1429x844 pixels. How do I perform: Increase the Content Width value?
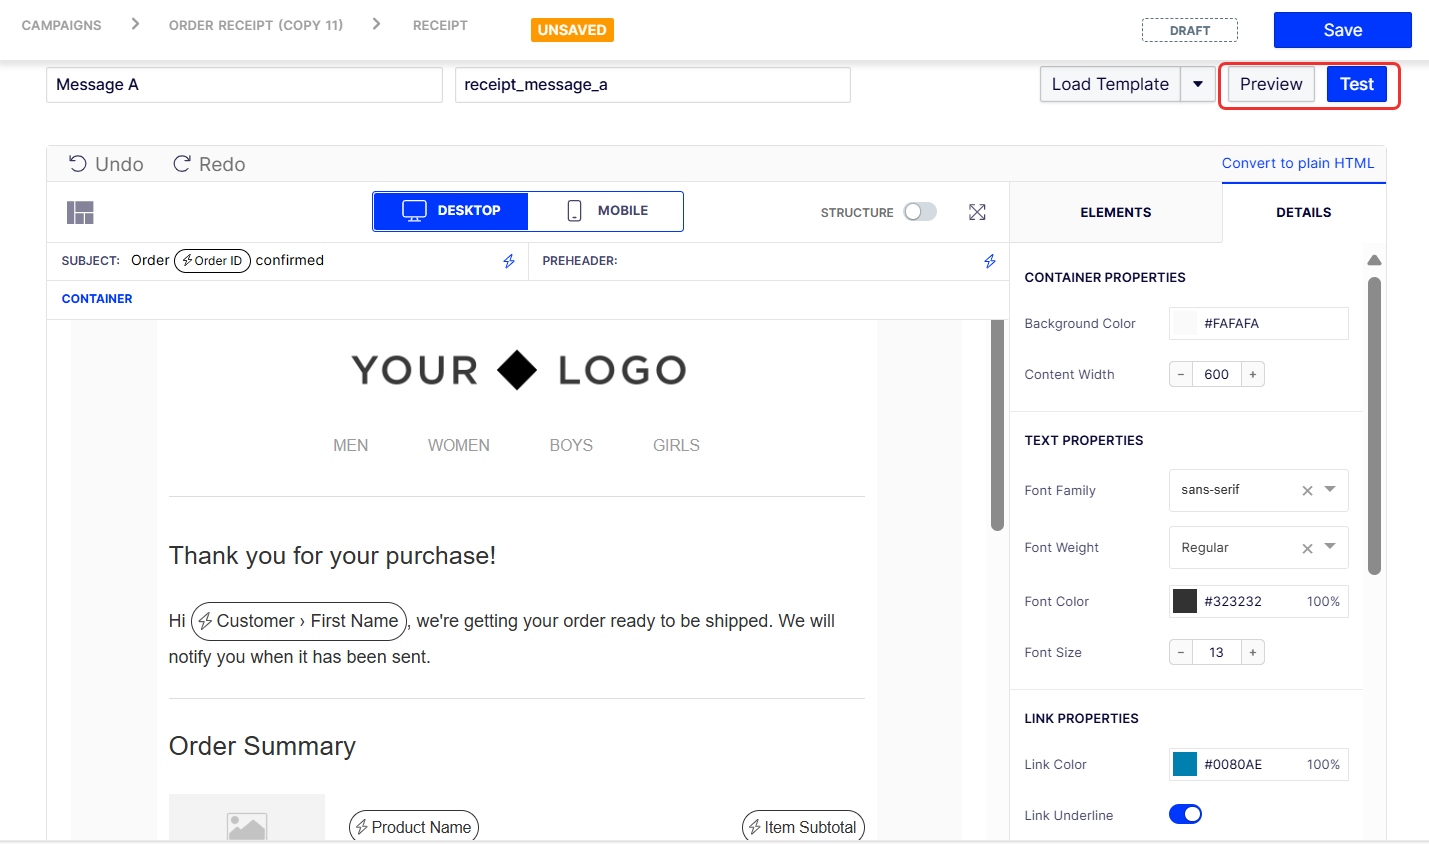[1253, 374]
